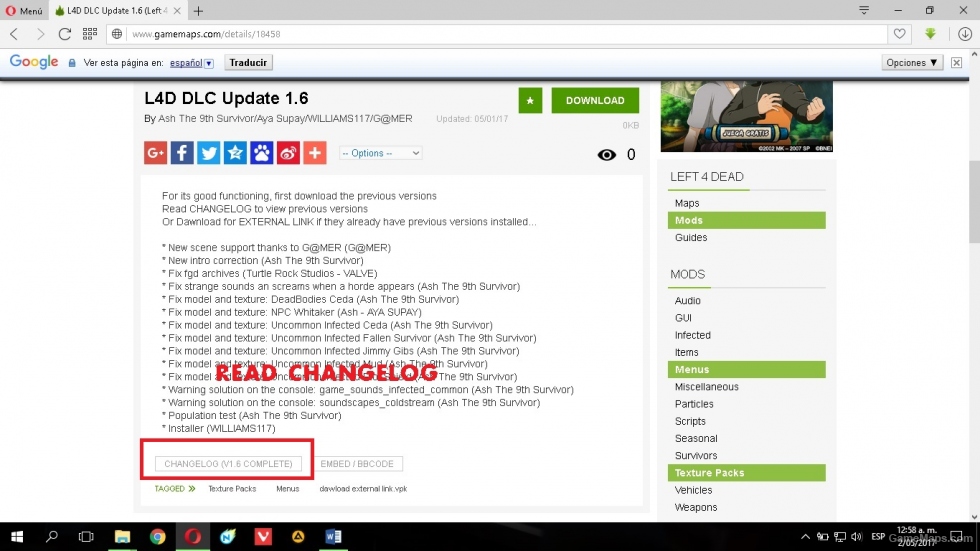Click the eye views icon

tap(606, 154)
